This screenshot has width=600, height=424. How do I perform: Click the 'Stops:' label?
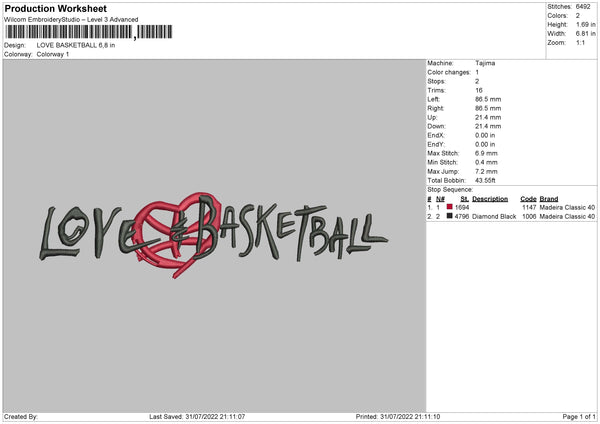tap(437, 81)
